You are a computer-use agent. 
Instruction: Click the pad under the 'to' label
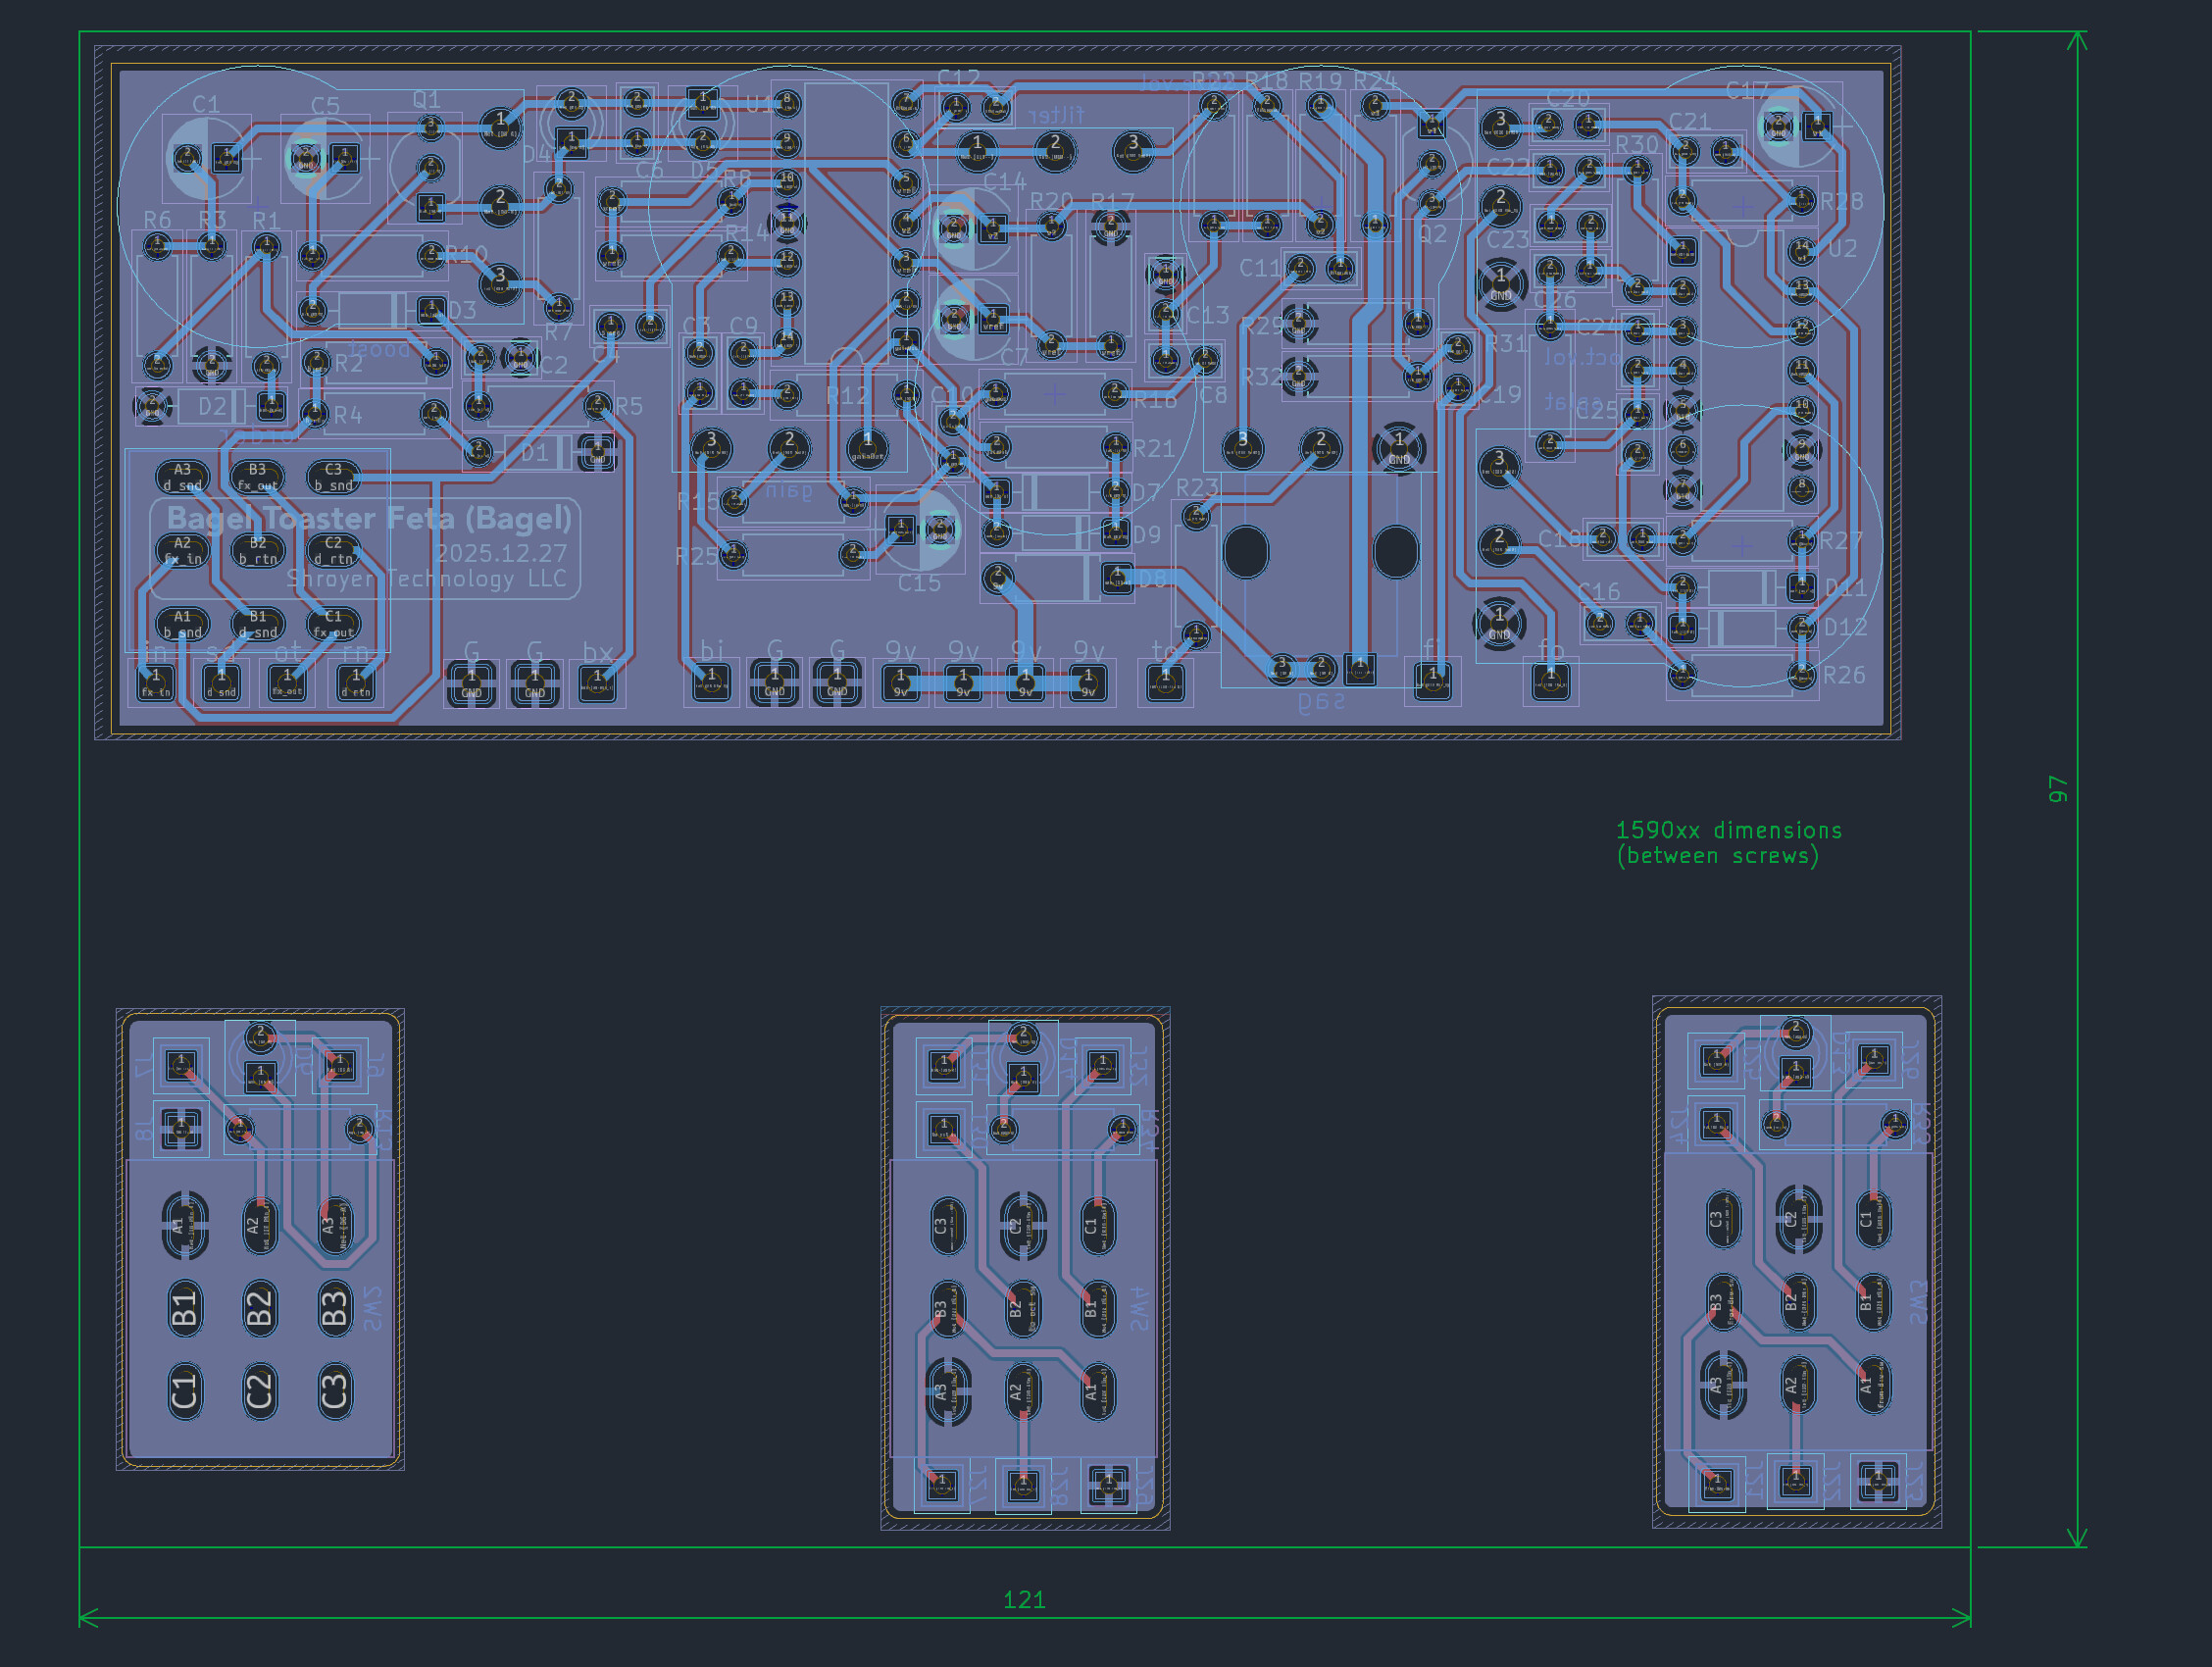point(1165,683)
